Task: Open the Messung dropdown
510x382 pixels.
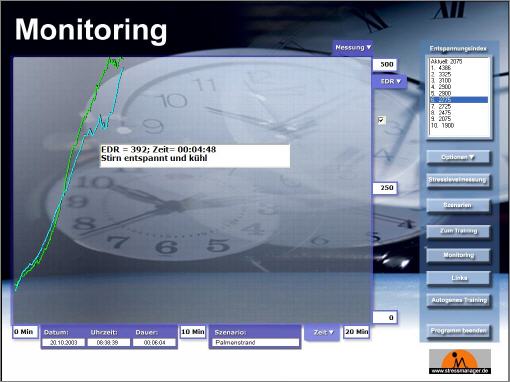Action: tap(353, 48)
